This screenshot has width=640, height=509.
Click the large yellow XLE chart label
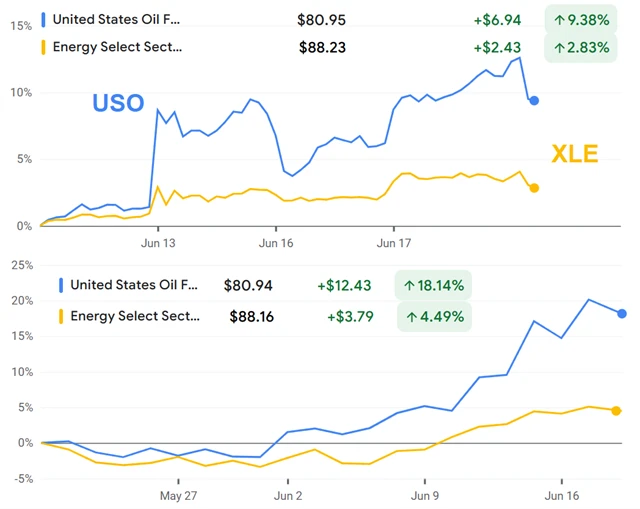(574, 153)
